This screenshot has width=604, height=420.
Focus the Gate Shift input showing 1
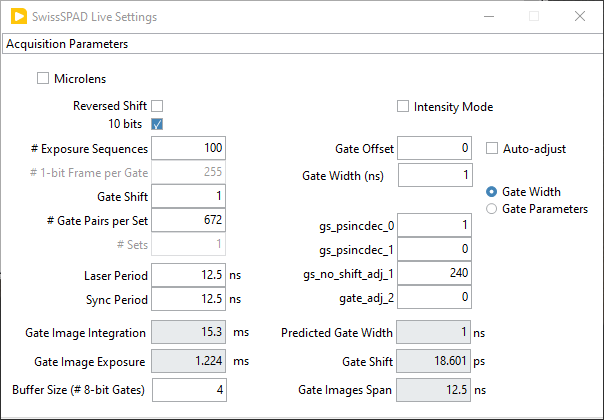[188, 196]
